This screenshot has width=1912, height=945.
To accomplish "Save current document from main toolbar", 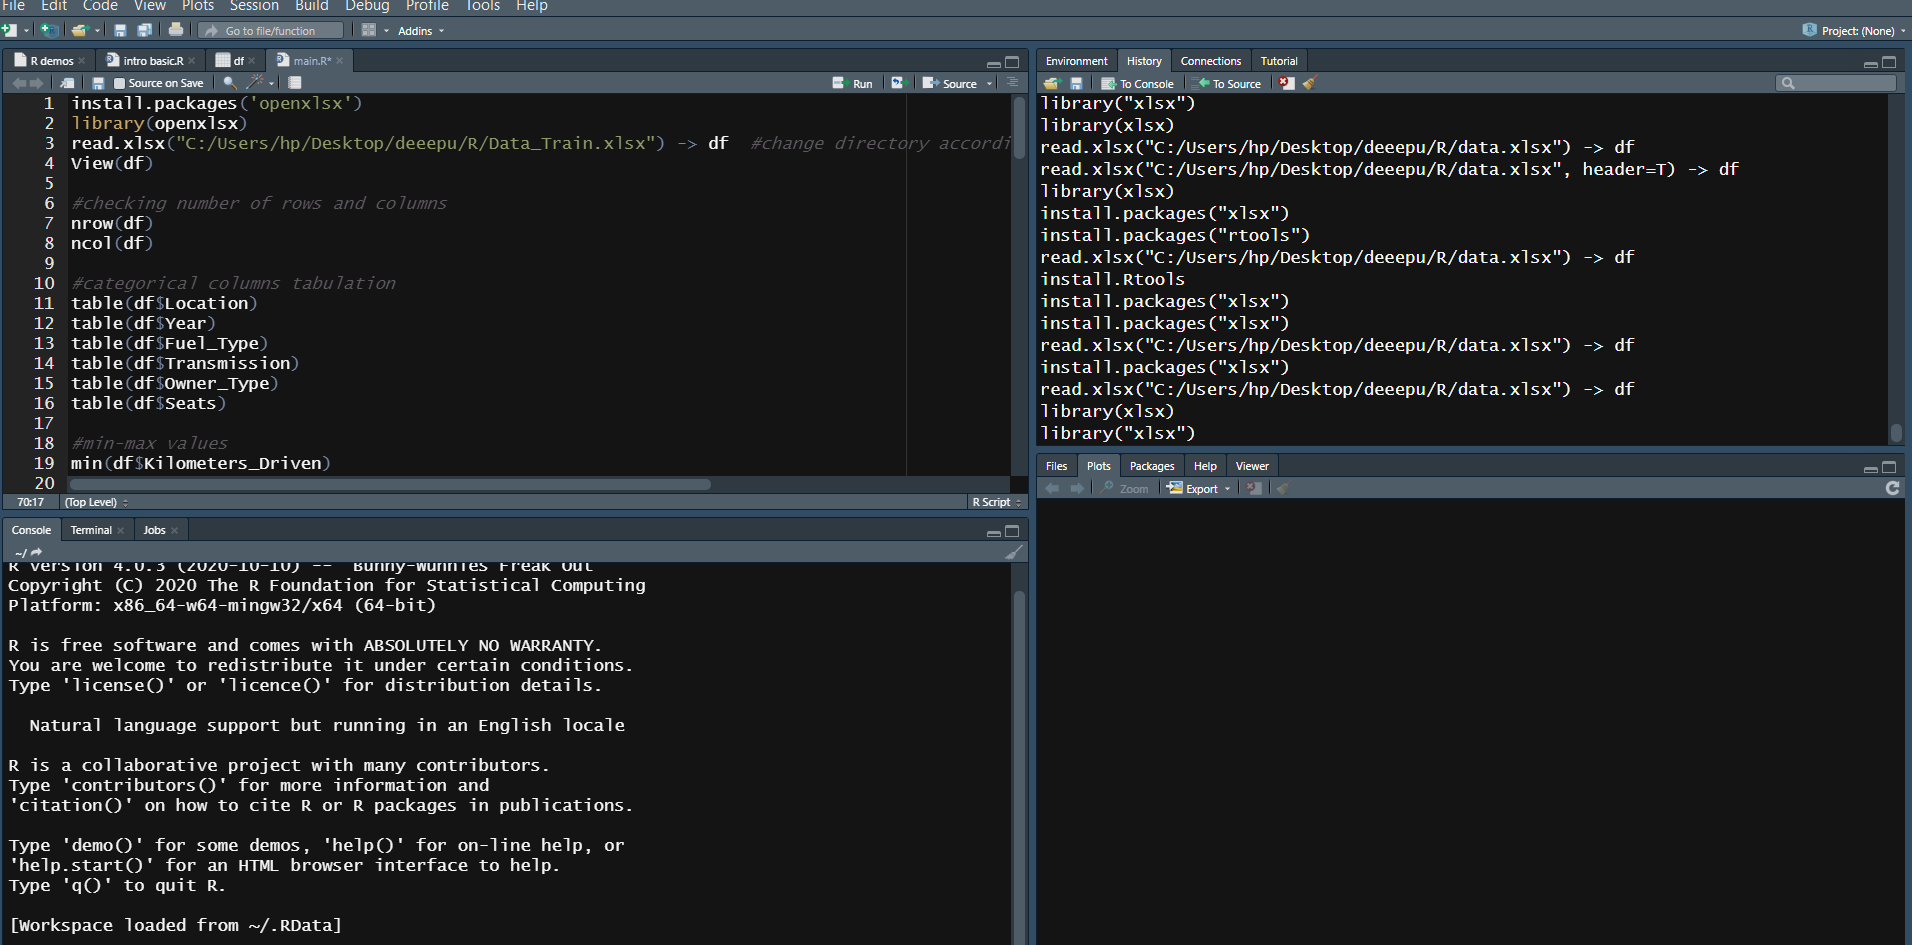I will coord(120,30).
